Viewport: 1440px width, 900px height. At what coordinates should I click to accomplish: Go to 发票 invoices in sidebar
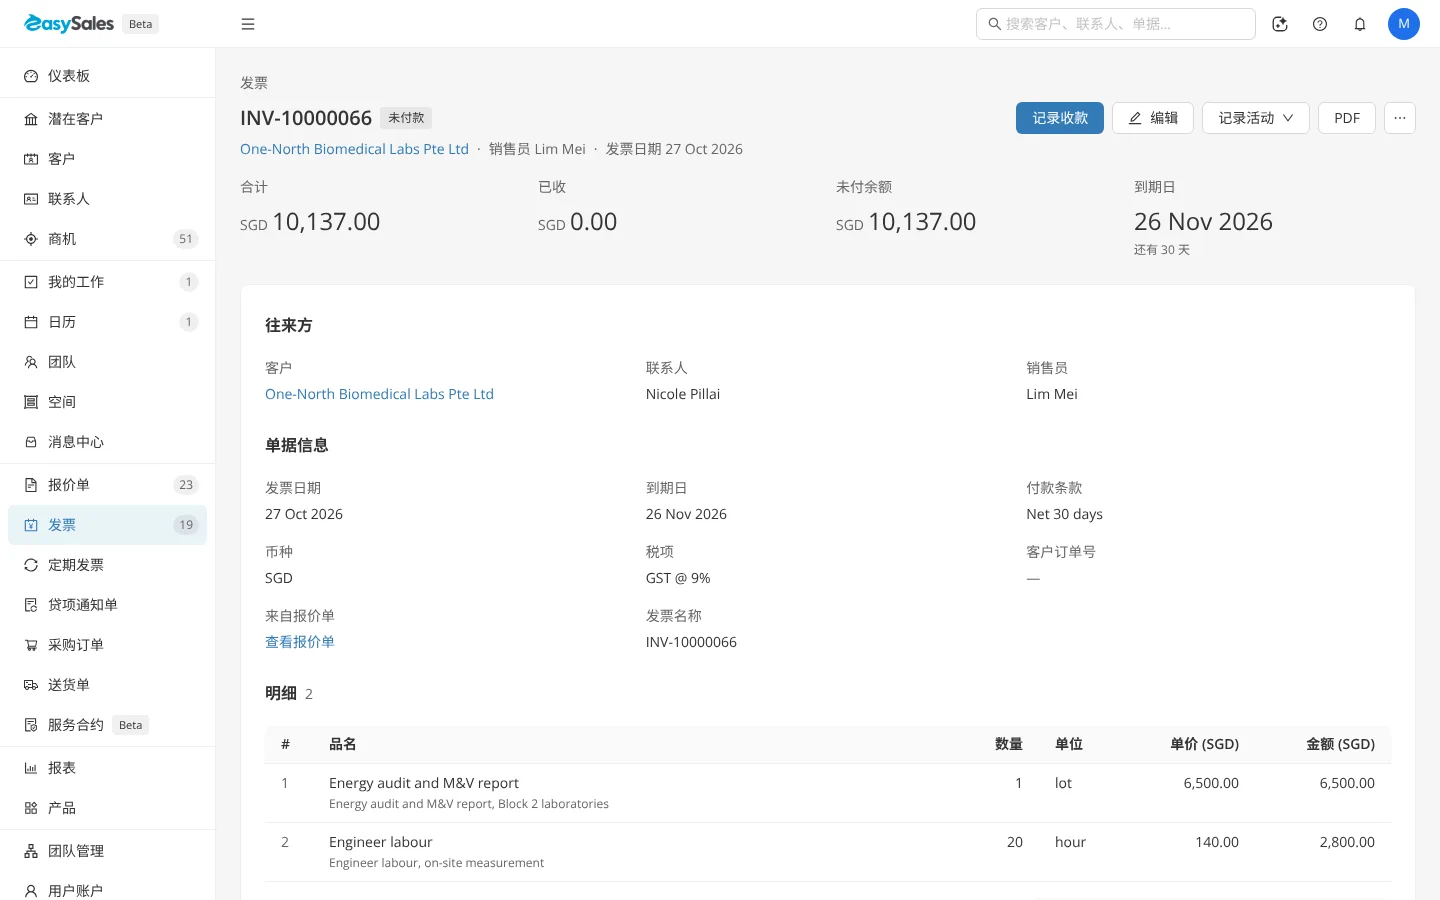[107, 525]
